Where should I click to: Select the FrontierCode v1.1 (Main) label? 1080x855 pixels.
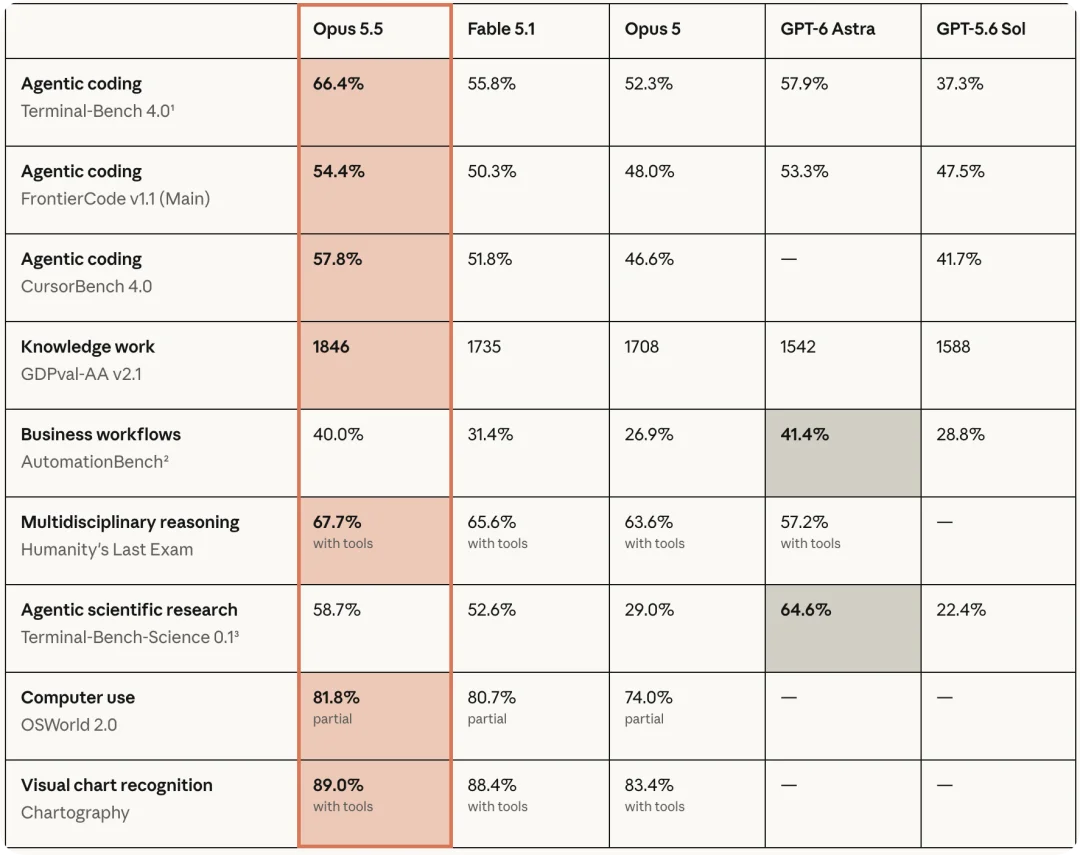click(115, 198)
